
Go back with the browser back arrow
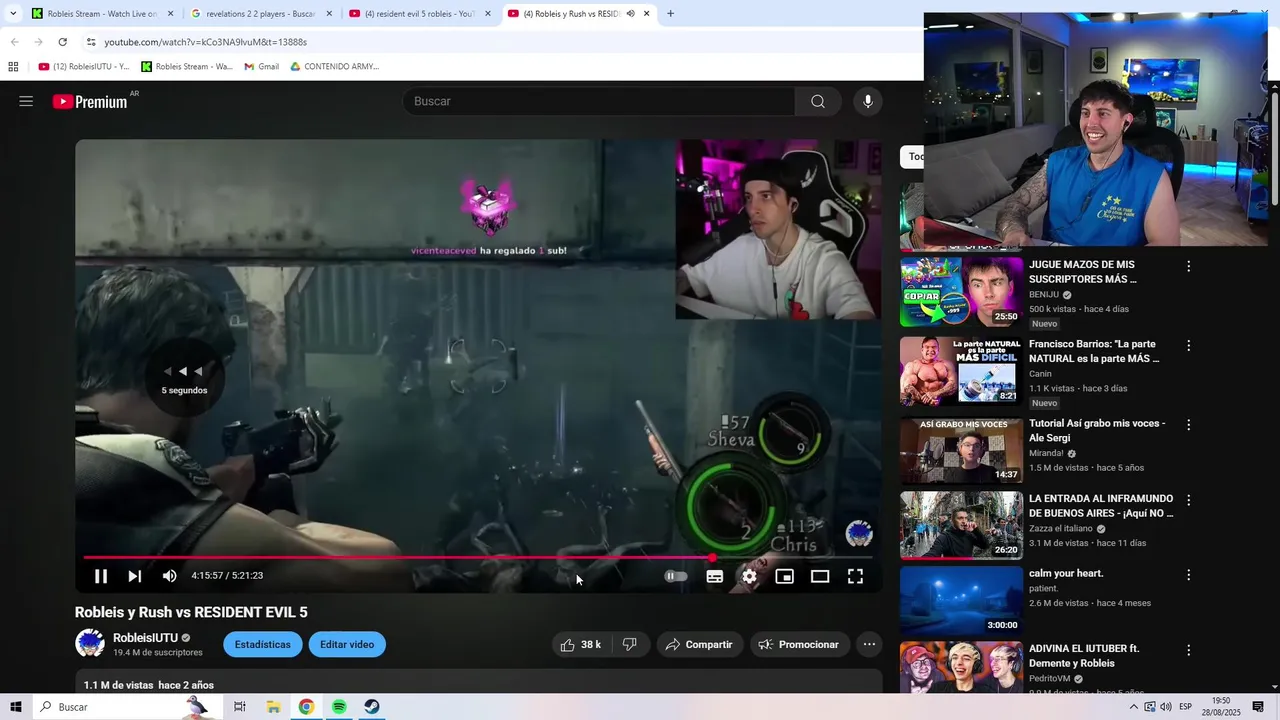click(14, 42)
